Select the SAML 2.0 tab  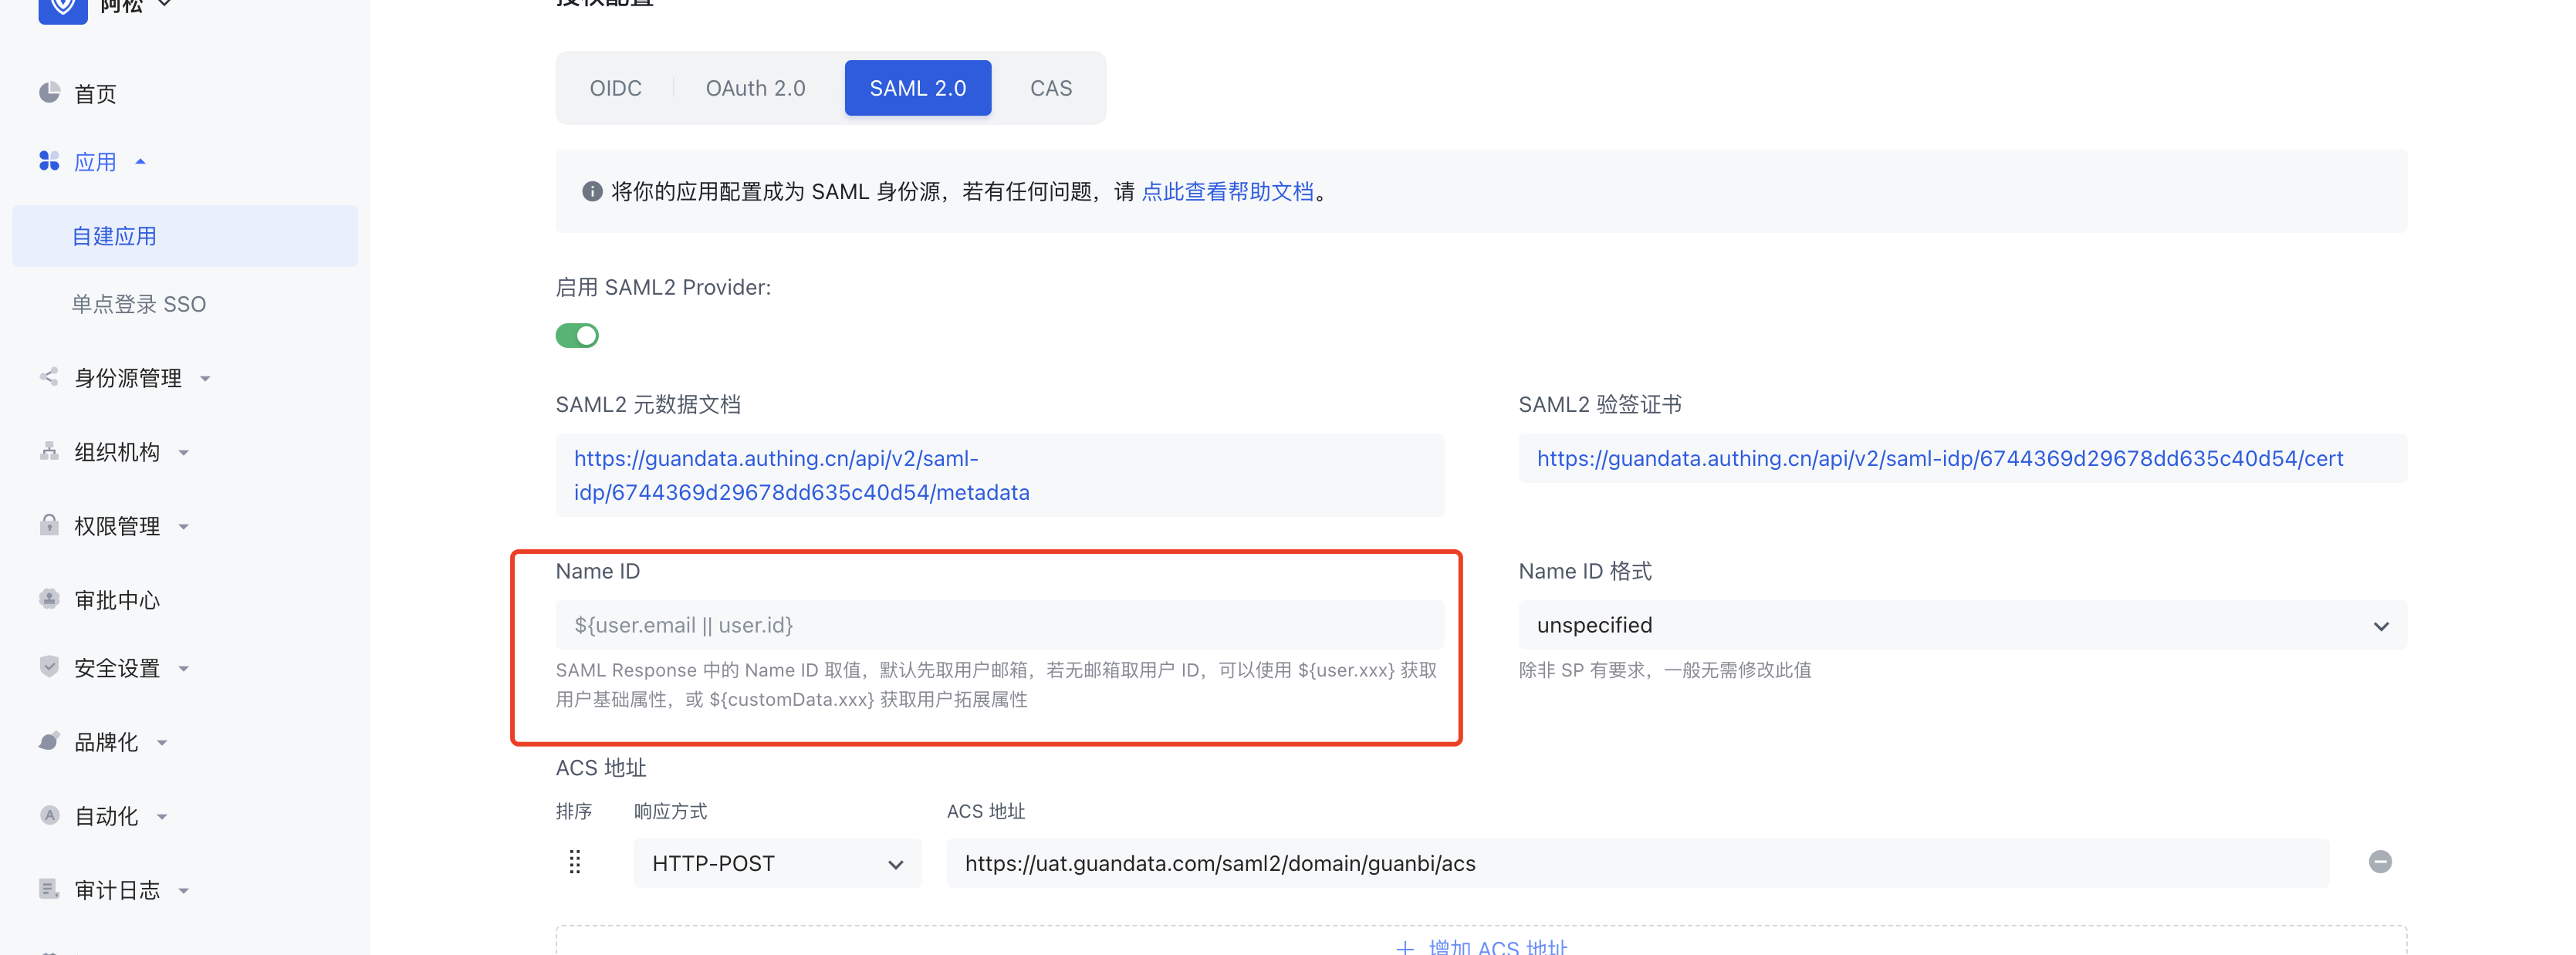point(918,88)
